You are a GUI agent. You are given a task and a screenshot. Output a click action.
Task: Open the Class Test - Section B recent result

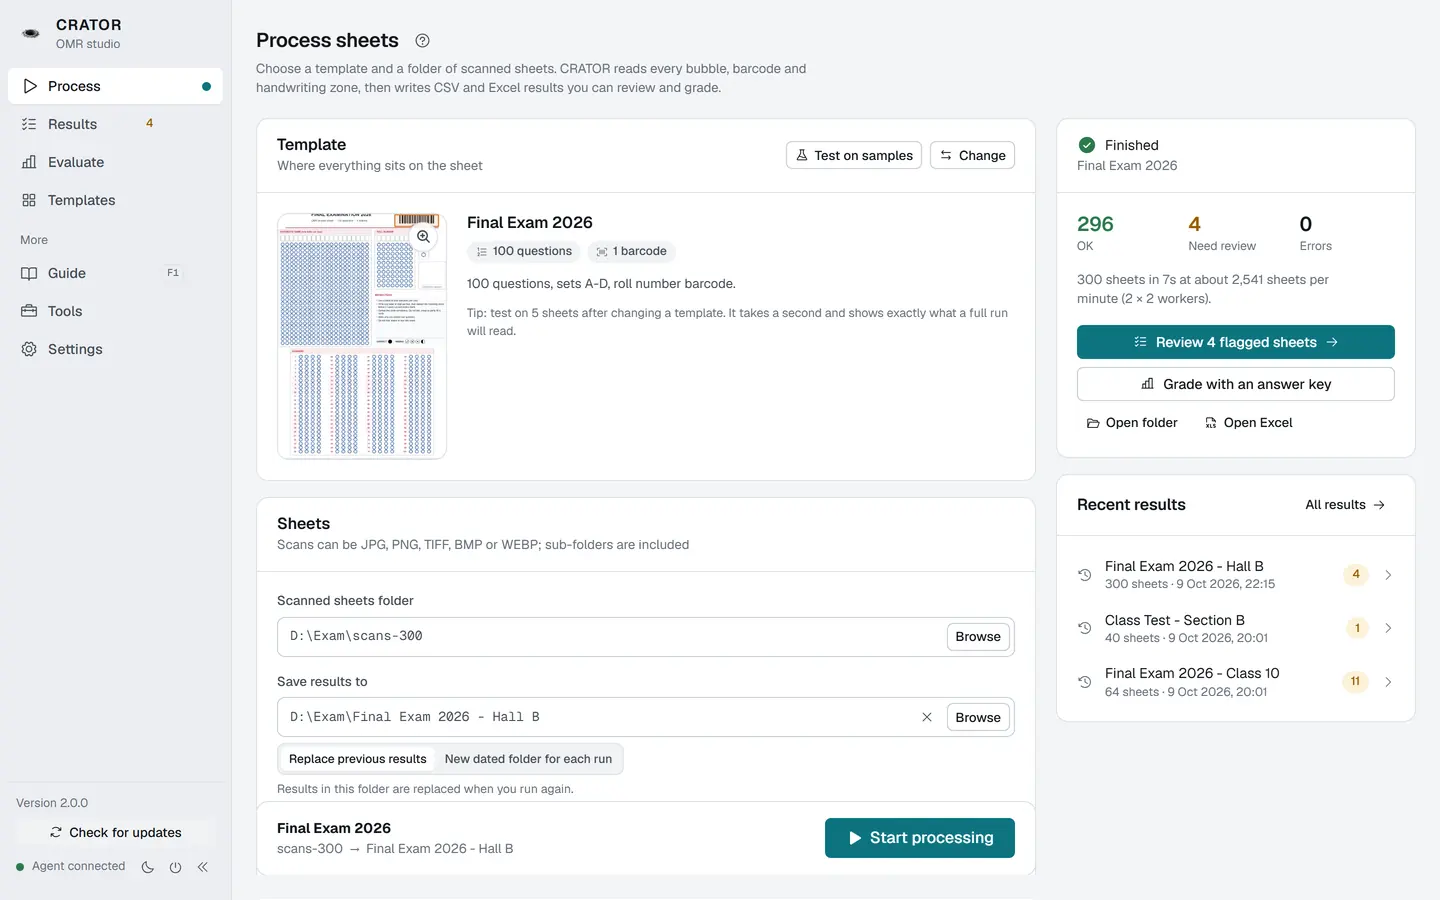(1236, 628)
